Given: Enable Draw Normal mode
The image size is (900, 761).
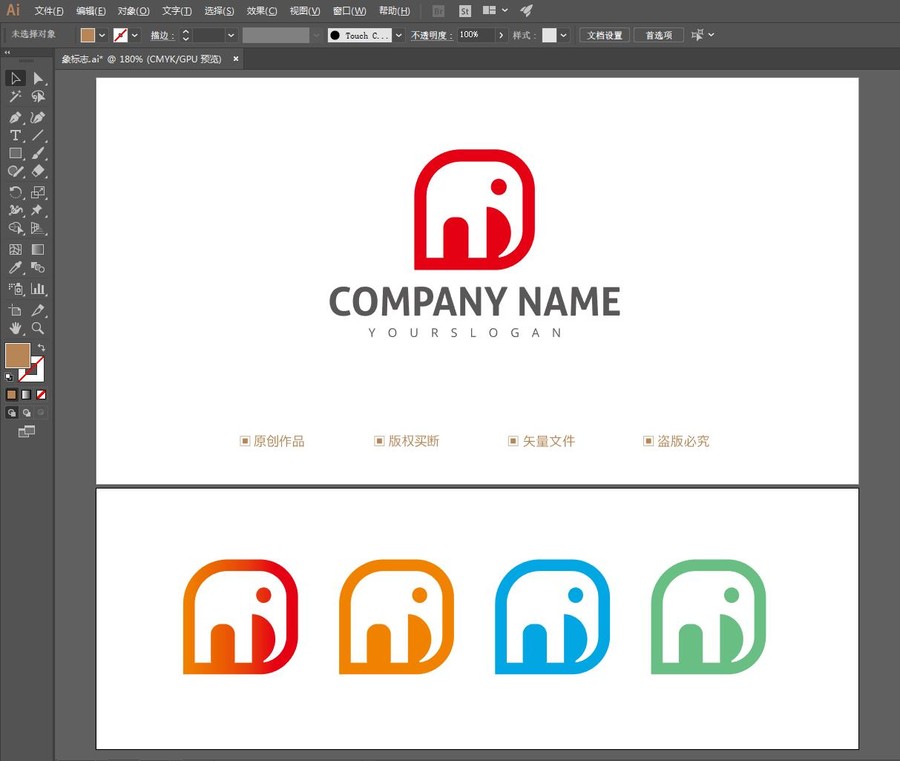Looking at the screenshot, I should (11, 413).
